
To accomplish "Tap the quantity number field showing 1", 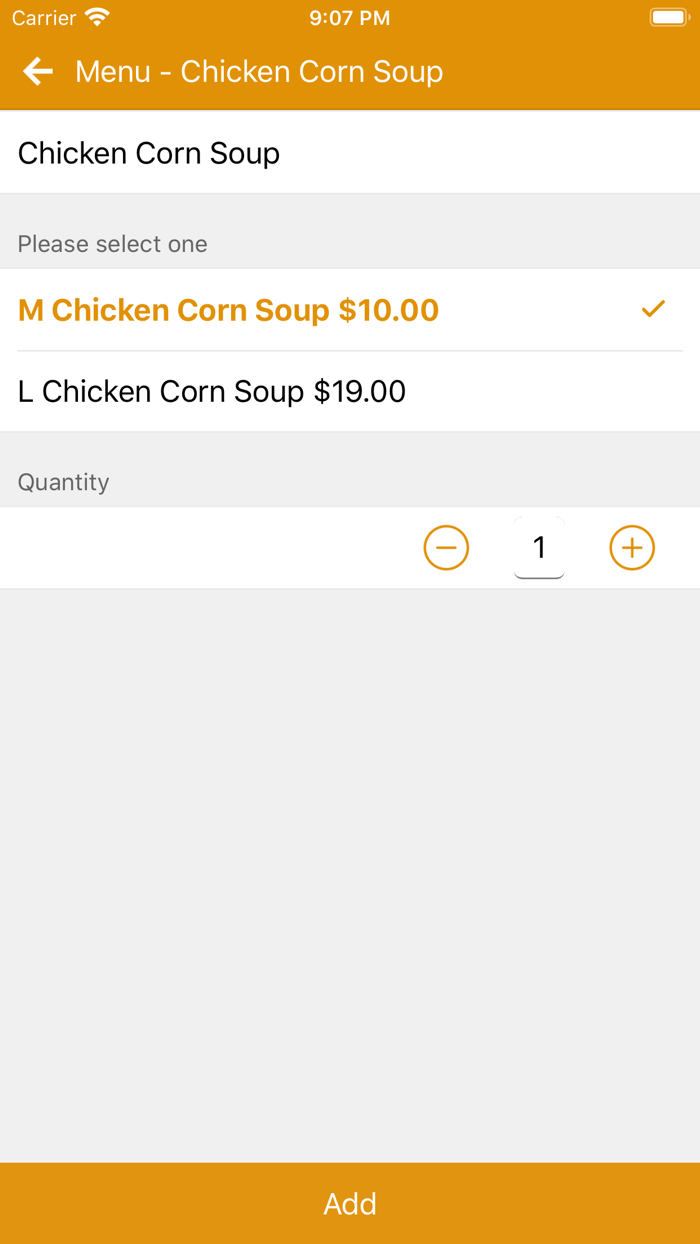I will (x=539, y=548).
